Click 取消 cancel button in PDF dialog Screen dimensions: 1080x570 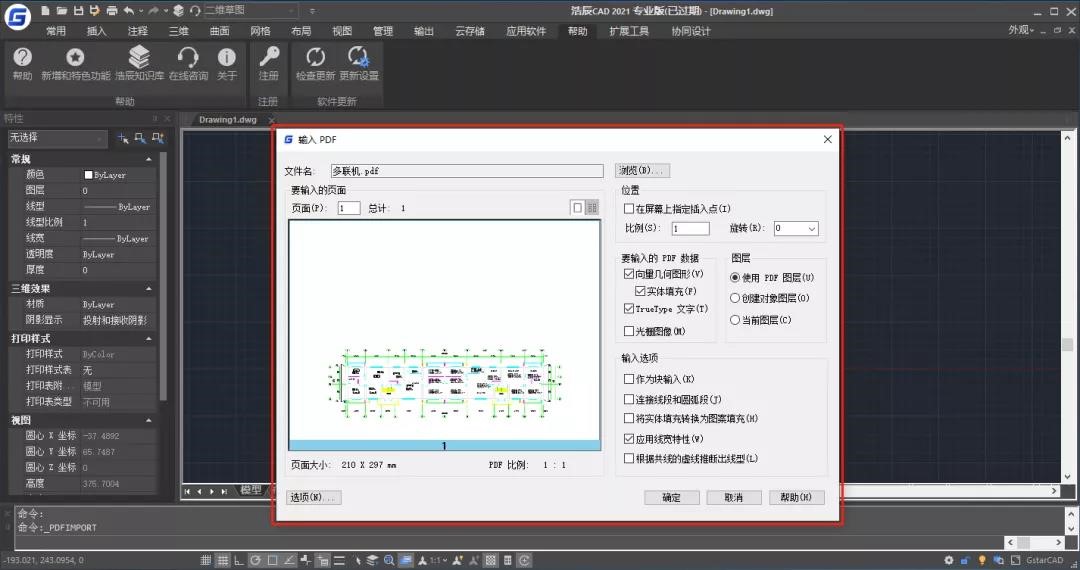tap(734, 498)
